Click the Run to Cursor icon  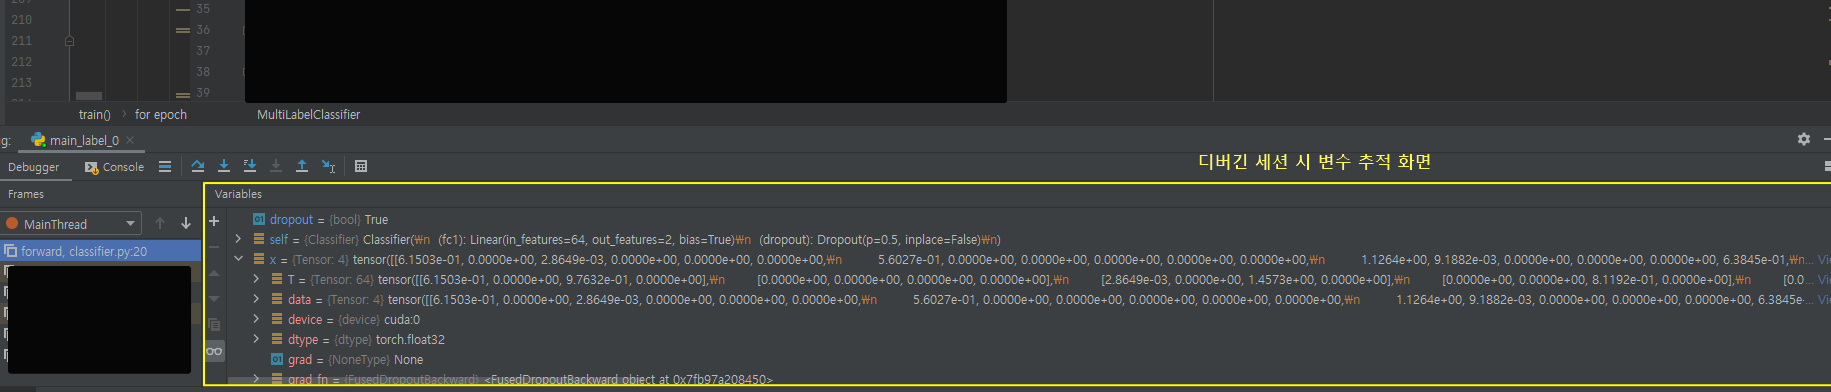click(328, 166)
